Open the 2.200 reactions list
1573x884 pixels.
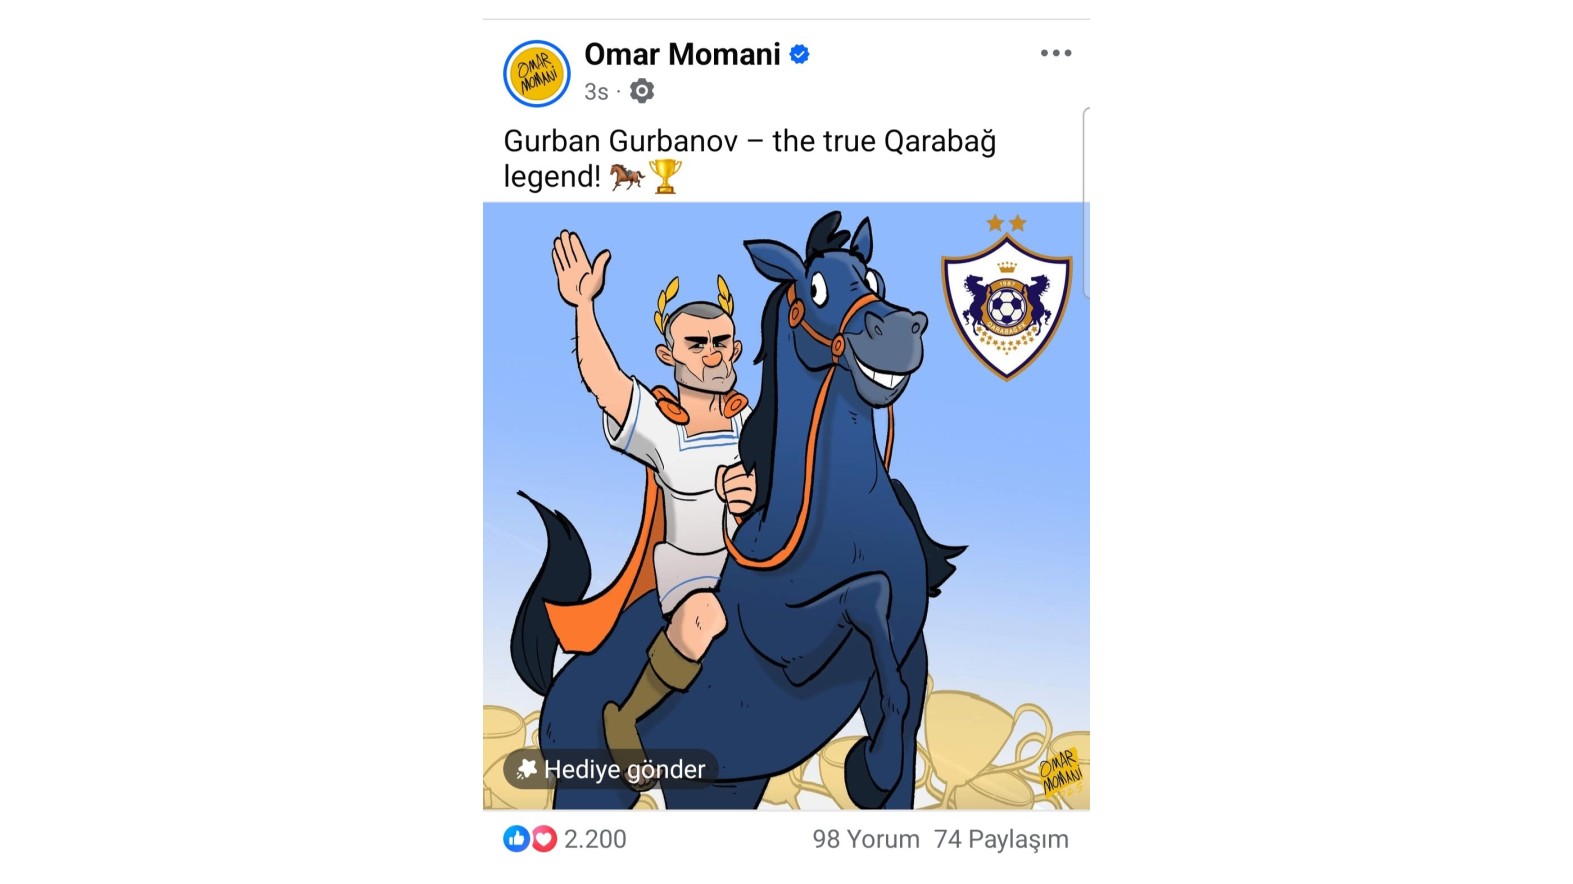point(595,839)
